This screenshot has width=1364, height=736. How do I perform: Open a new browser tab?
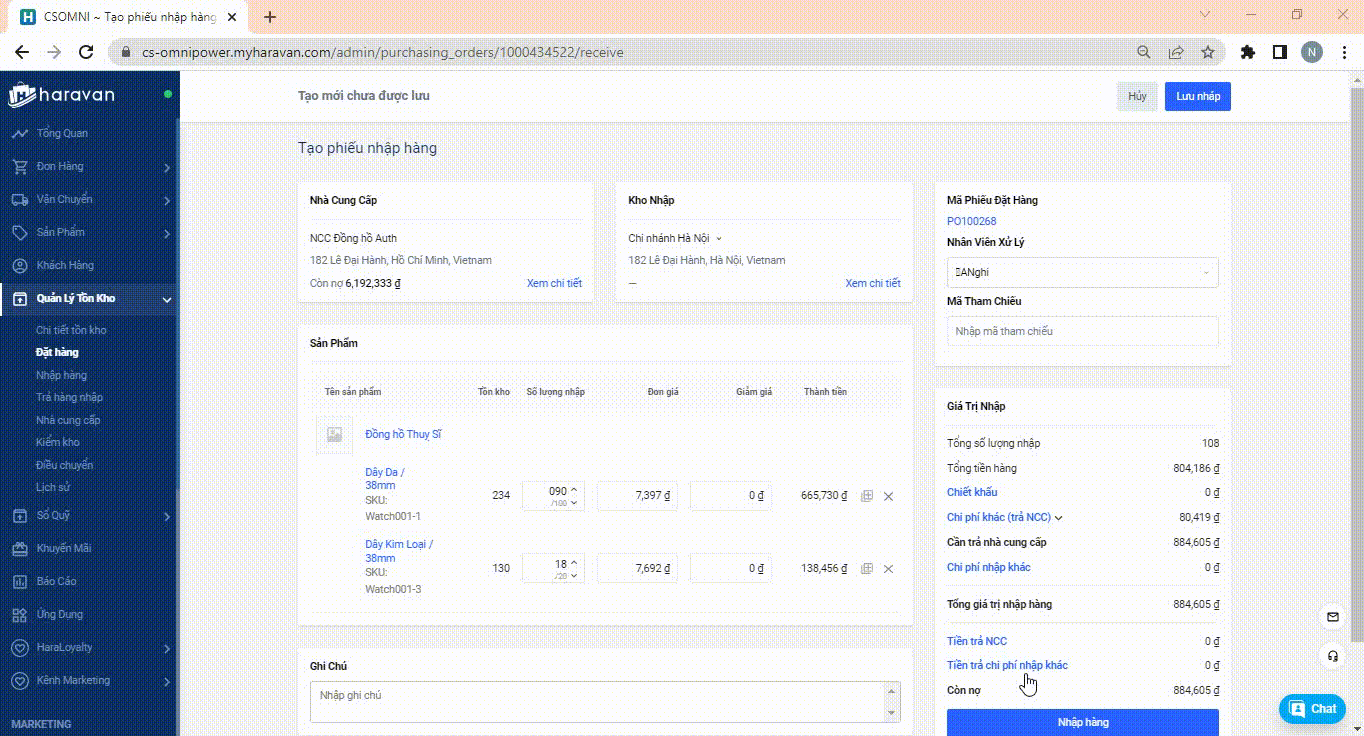coord(270,16)
